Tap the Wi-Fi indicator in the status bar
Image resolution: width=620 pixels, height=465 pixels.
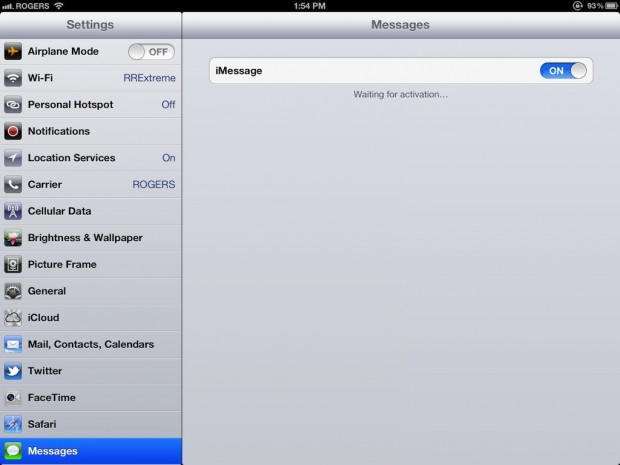(x=59, y=6)
